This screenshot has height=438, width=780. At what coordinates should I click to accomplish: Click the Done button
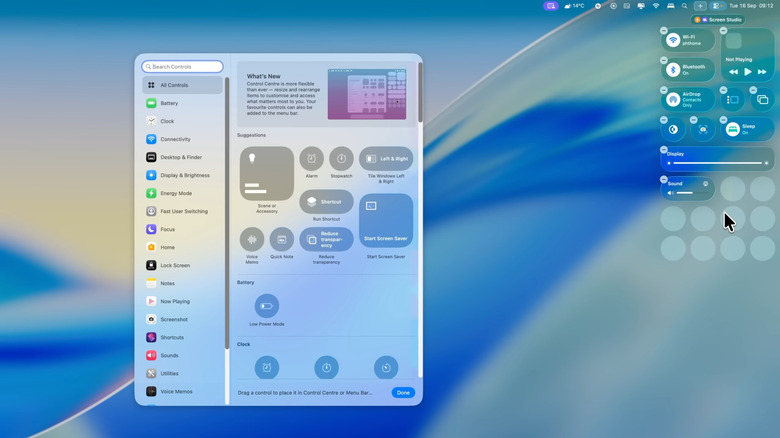click(x=403, y=393)
